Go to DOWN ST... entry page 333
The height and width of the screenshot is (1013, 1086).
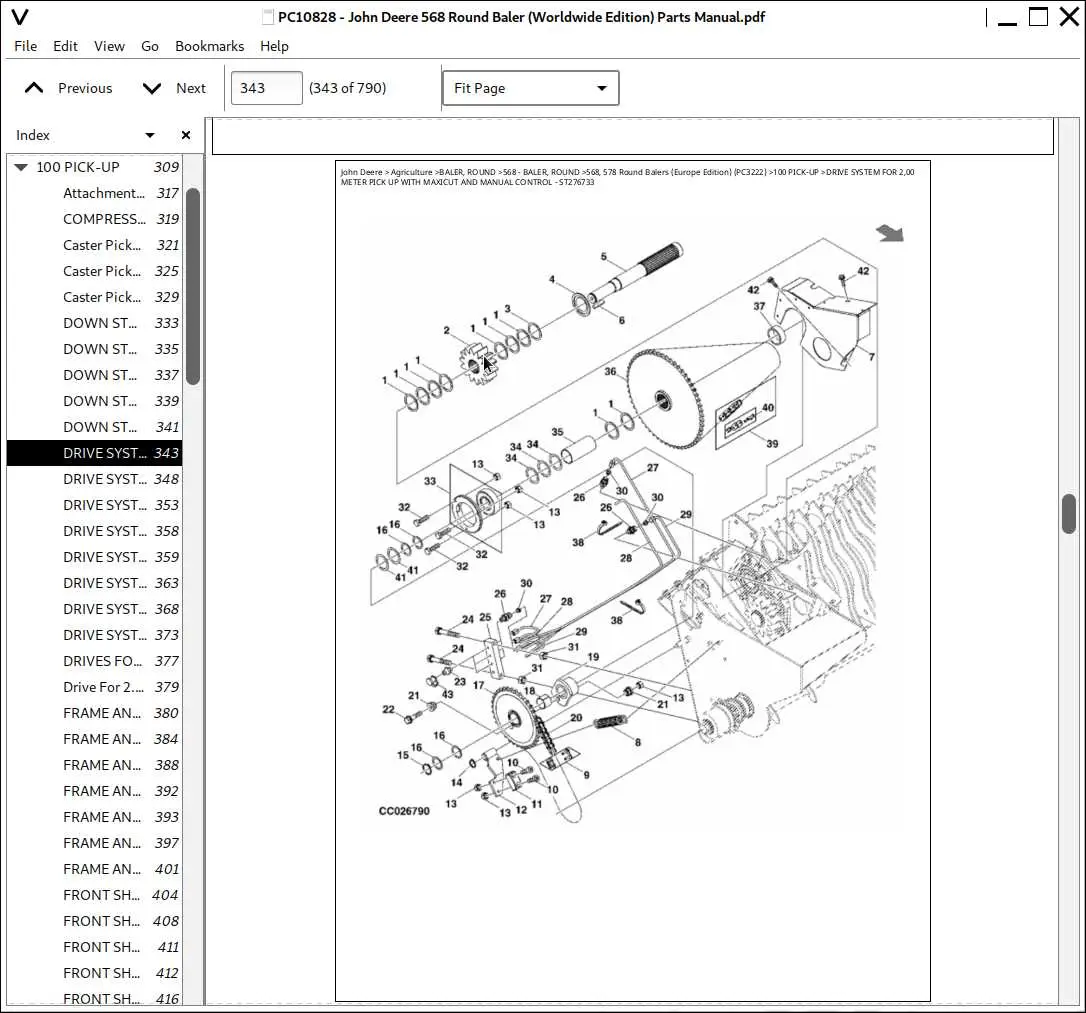(94, 323)
